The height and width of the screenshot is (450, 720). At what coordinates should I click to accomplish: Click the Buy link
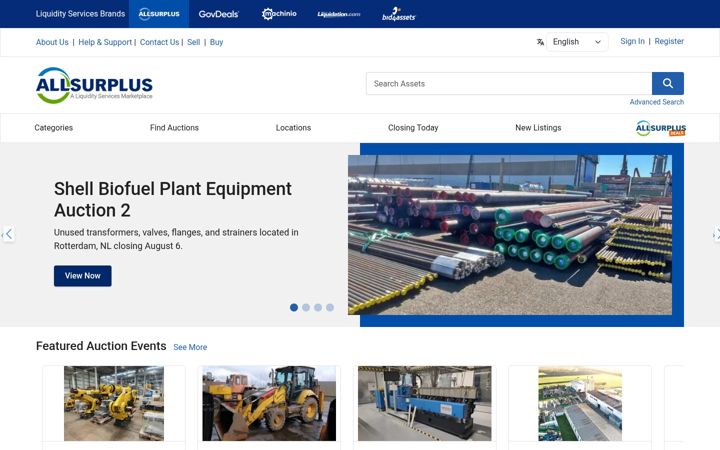click(216, 42)
